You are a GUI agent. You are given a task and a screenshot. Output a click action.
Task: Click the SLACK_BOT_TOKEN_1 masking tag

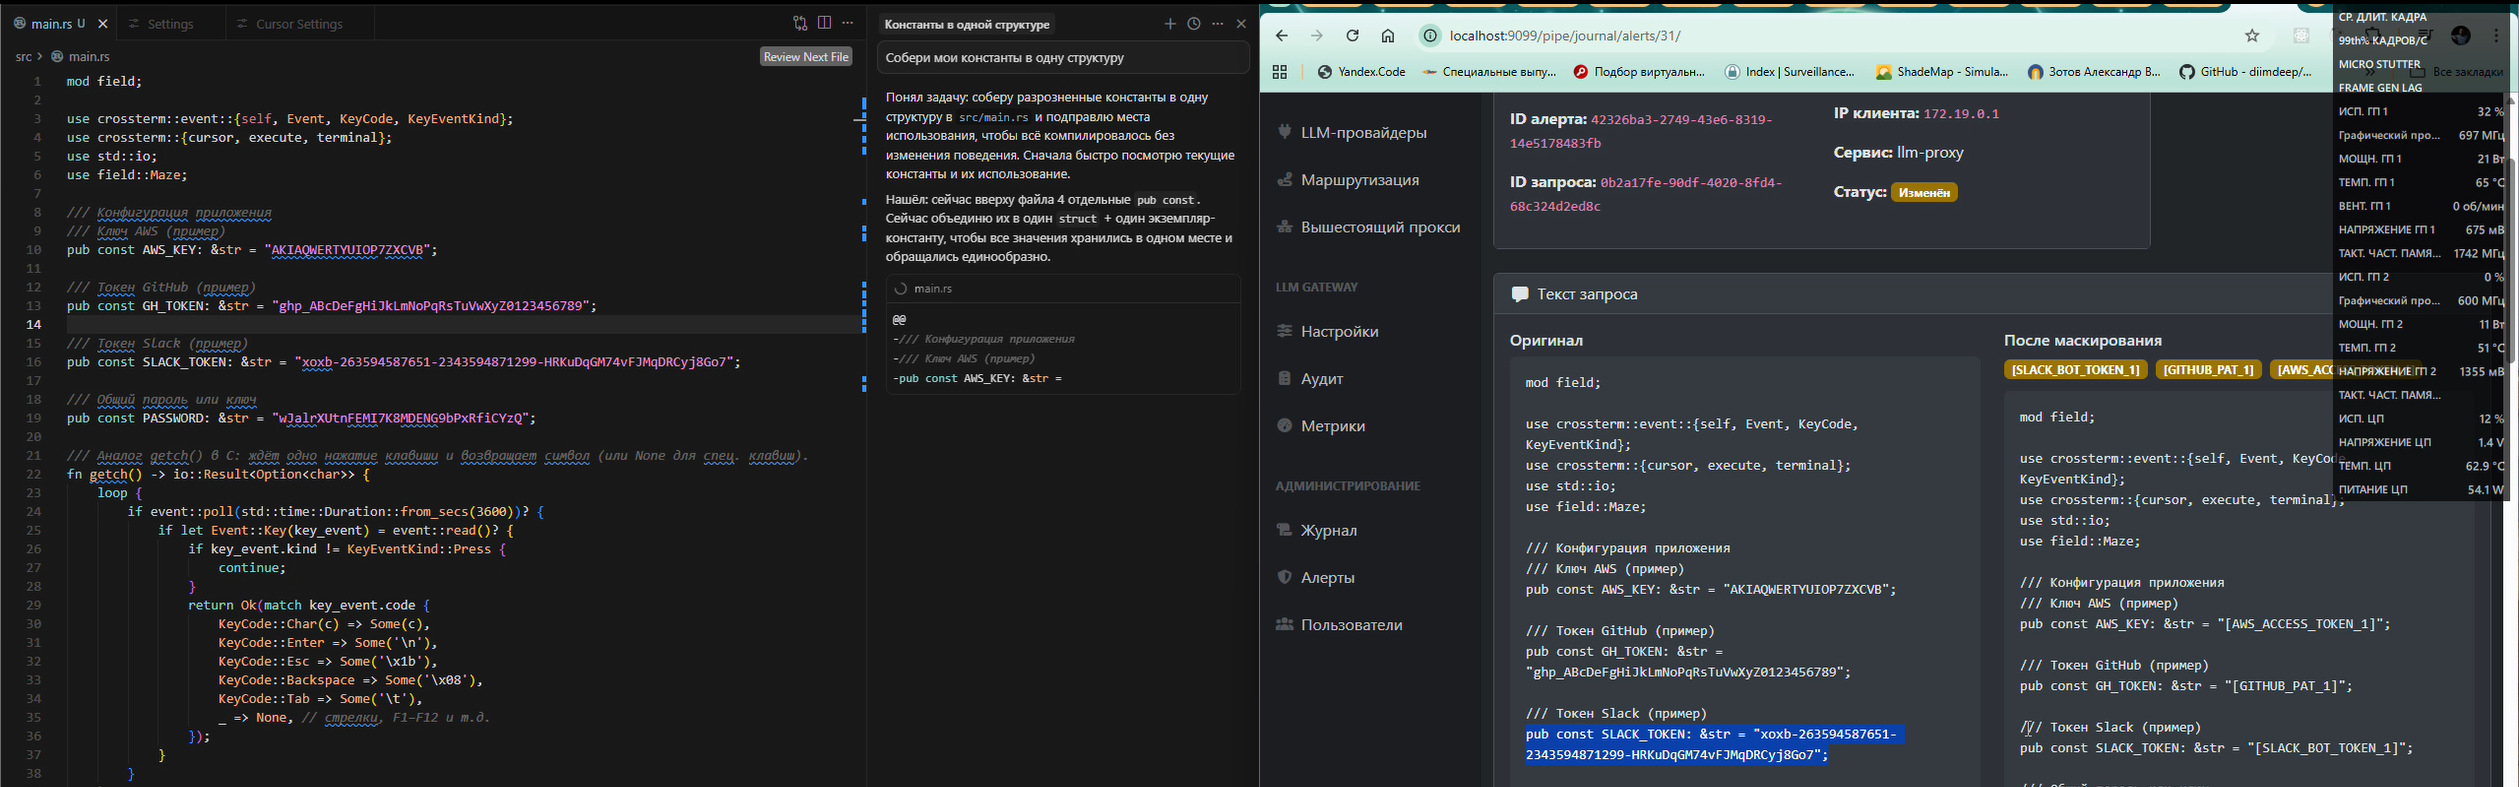2075,370
